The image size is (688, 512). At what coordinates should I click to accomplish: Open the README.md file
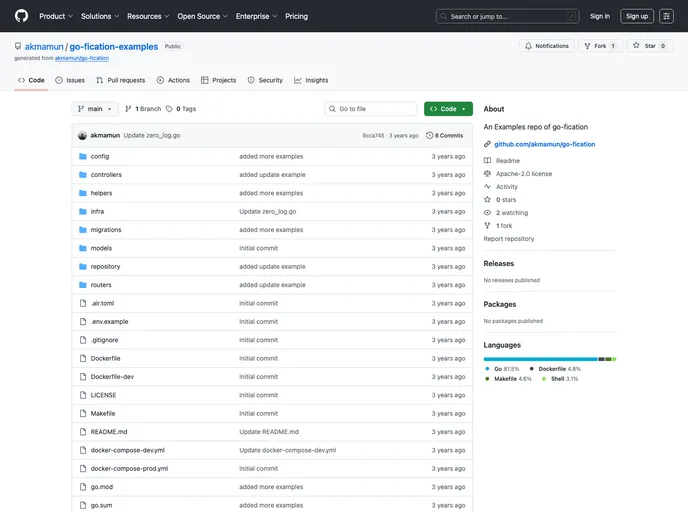click(109, 432)
